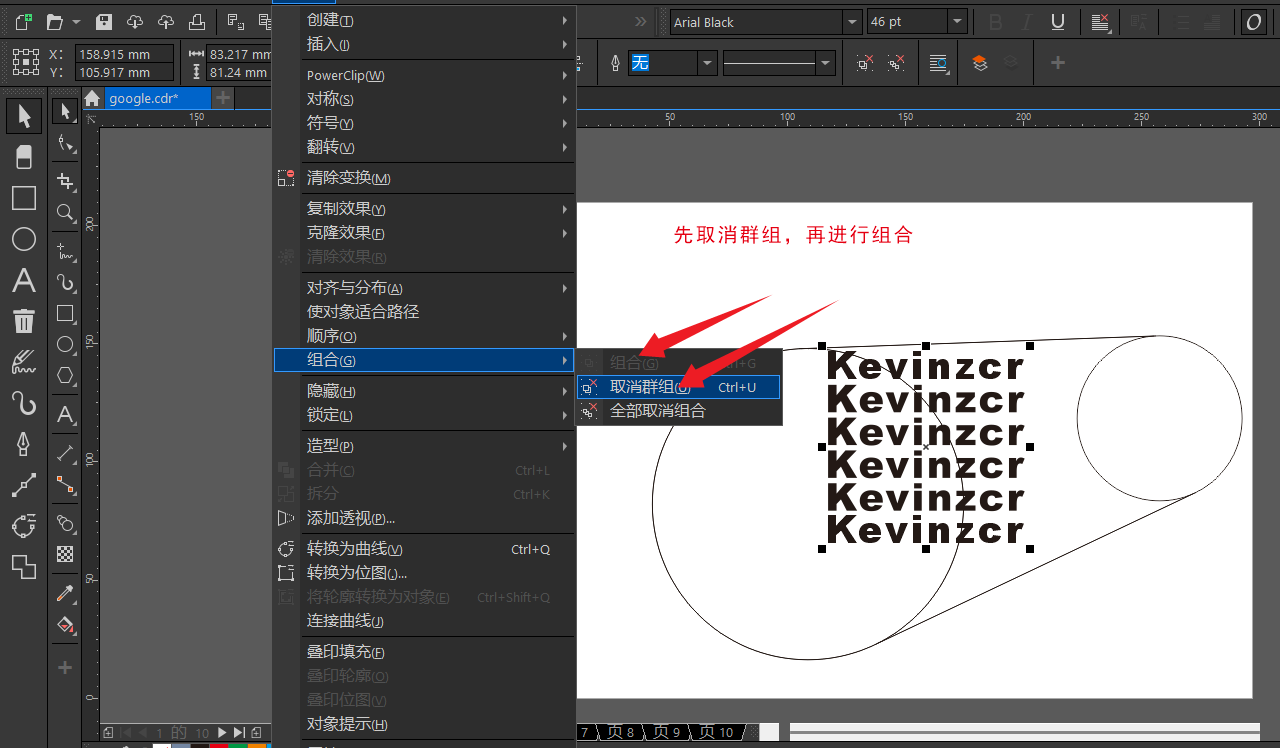Image resolution: width=1280 pixels, height=748 pixels.
Task: Select the large Pen tool
Action: point(24,443)
